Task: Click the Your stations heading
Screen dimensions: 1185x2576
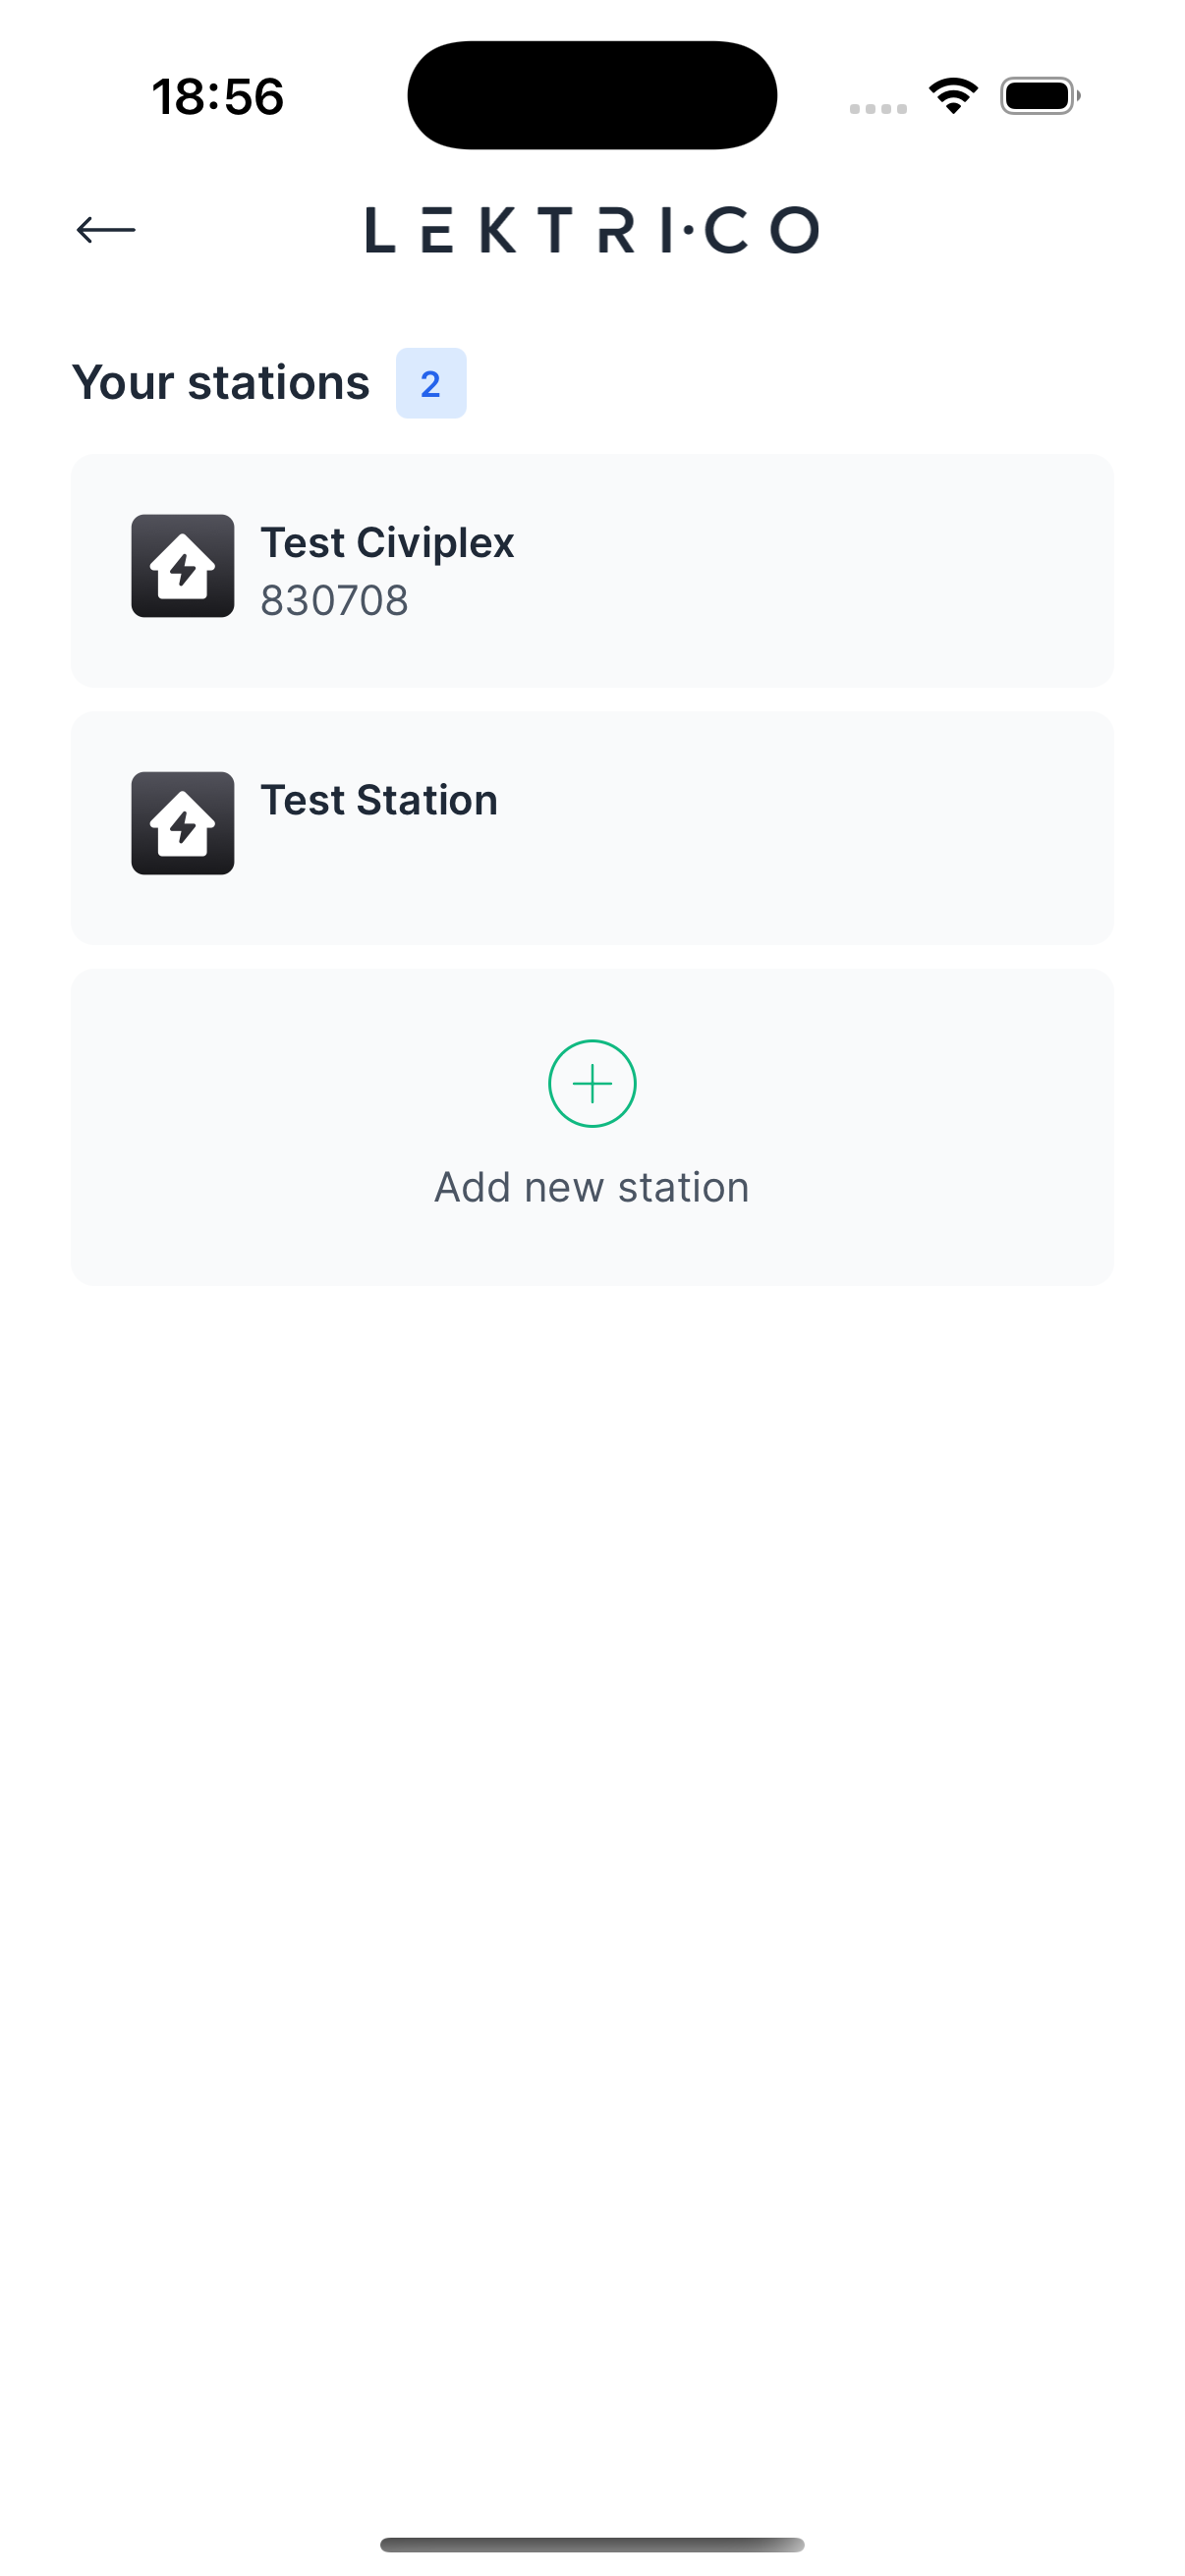Action: click(x=221, y=383)
